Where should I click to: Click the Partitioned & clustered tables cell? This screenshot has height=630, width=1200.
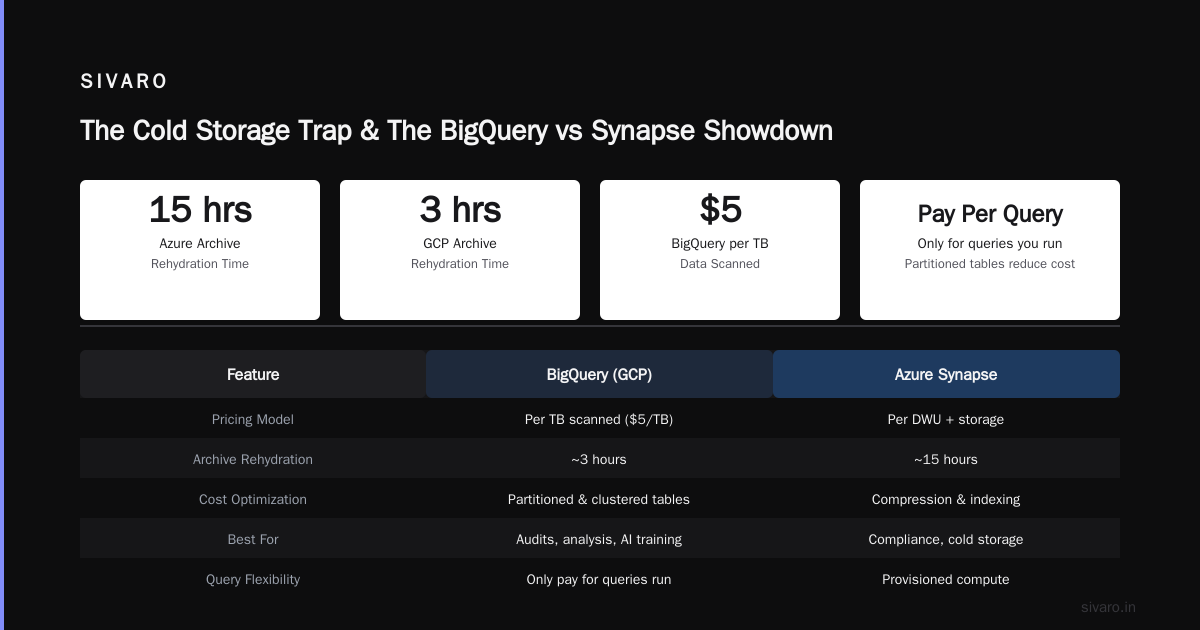click(599, 499)
